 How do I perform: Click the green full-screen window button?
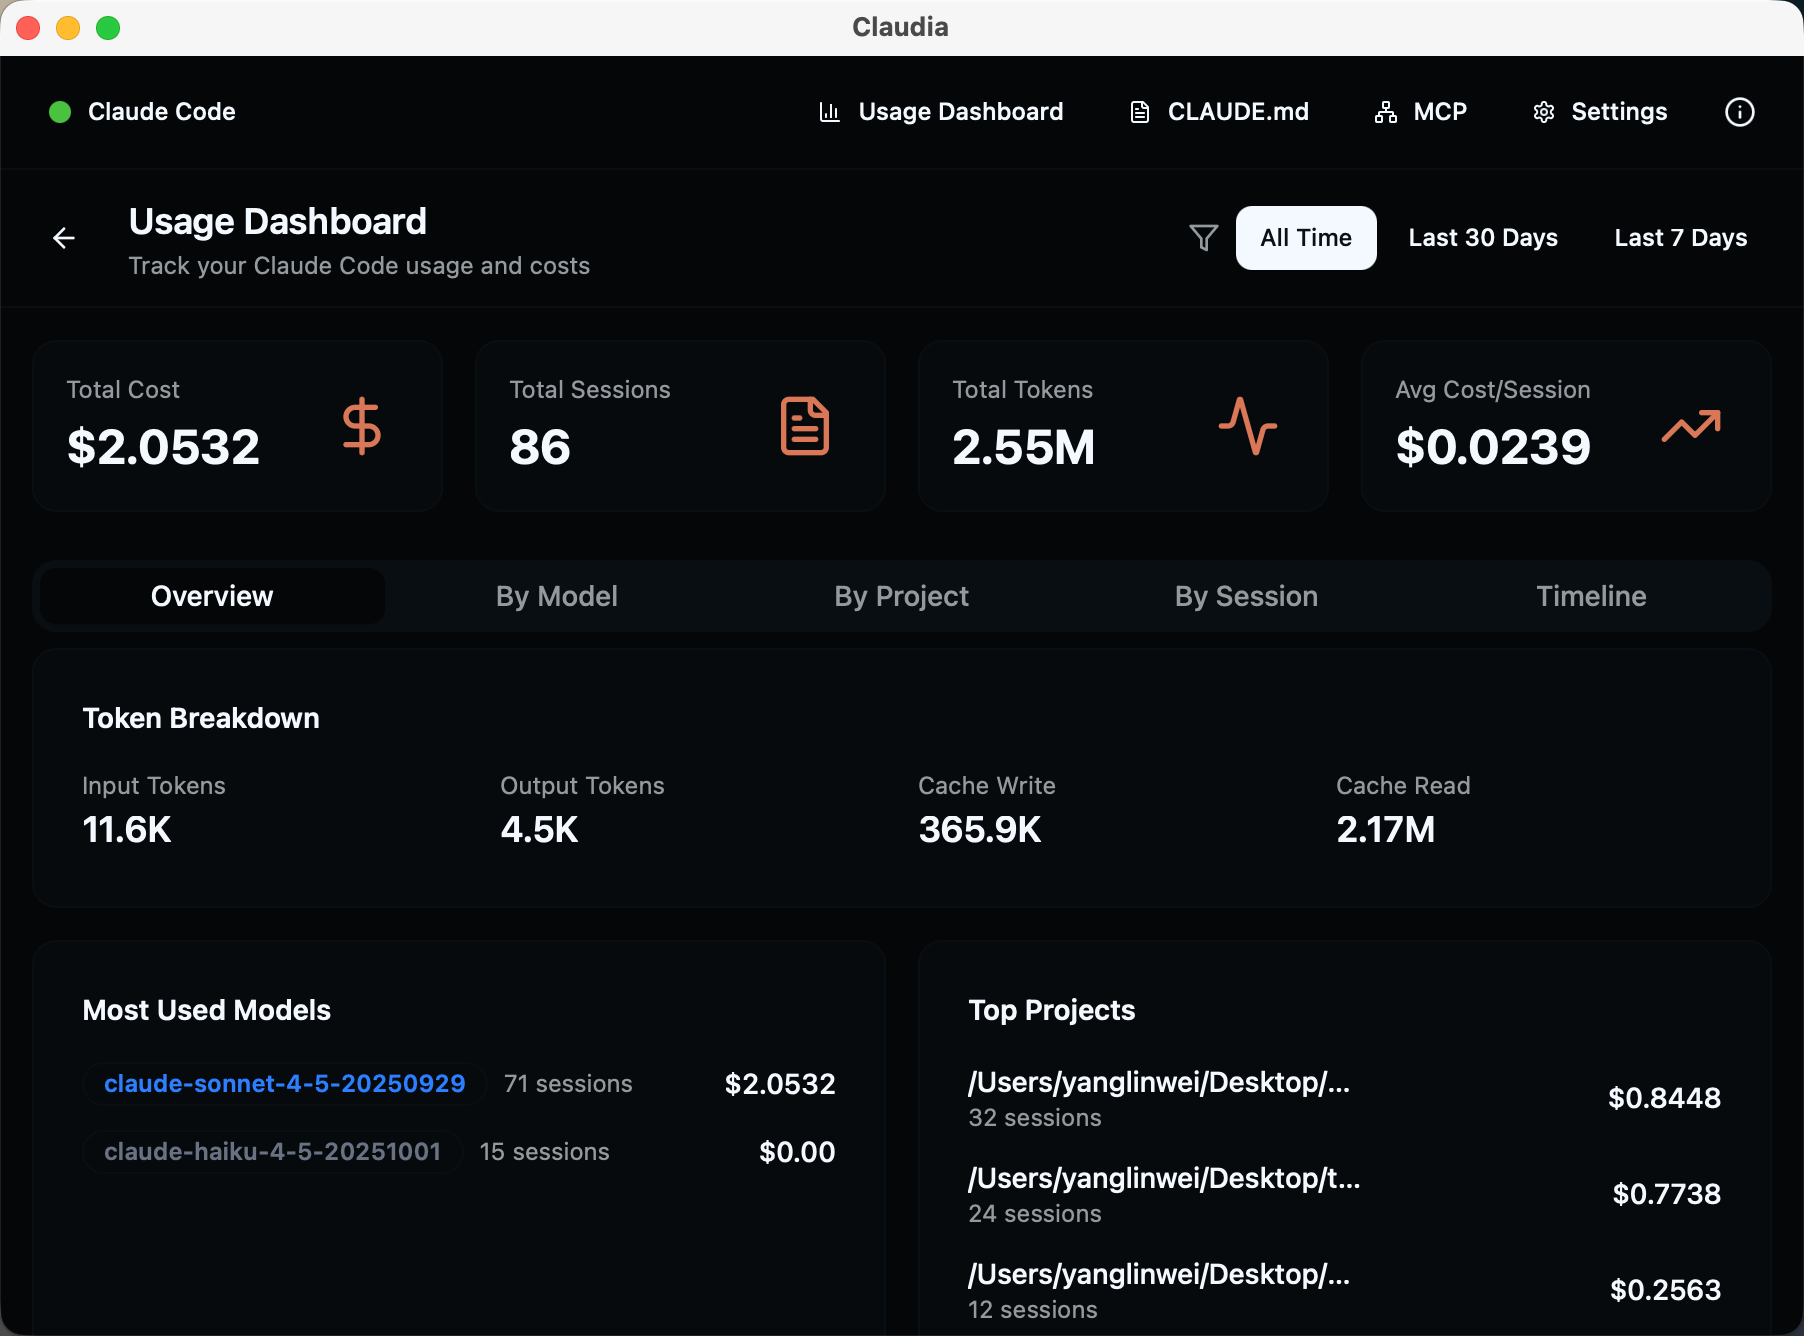(108, 28)
